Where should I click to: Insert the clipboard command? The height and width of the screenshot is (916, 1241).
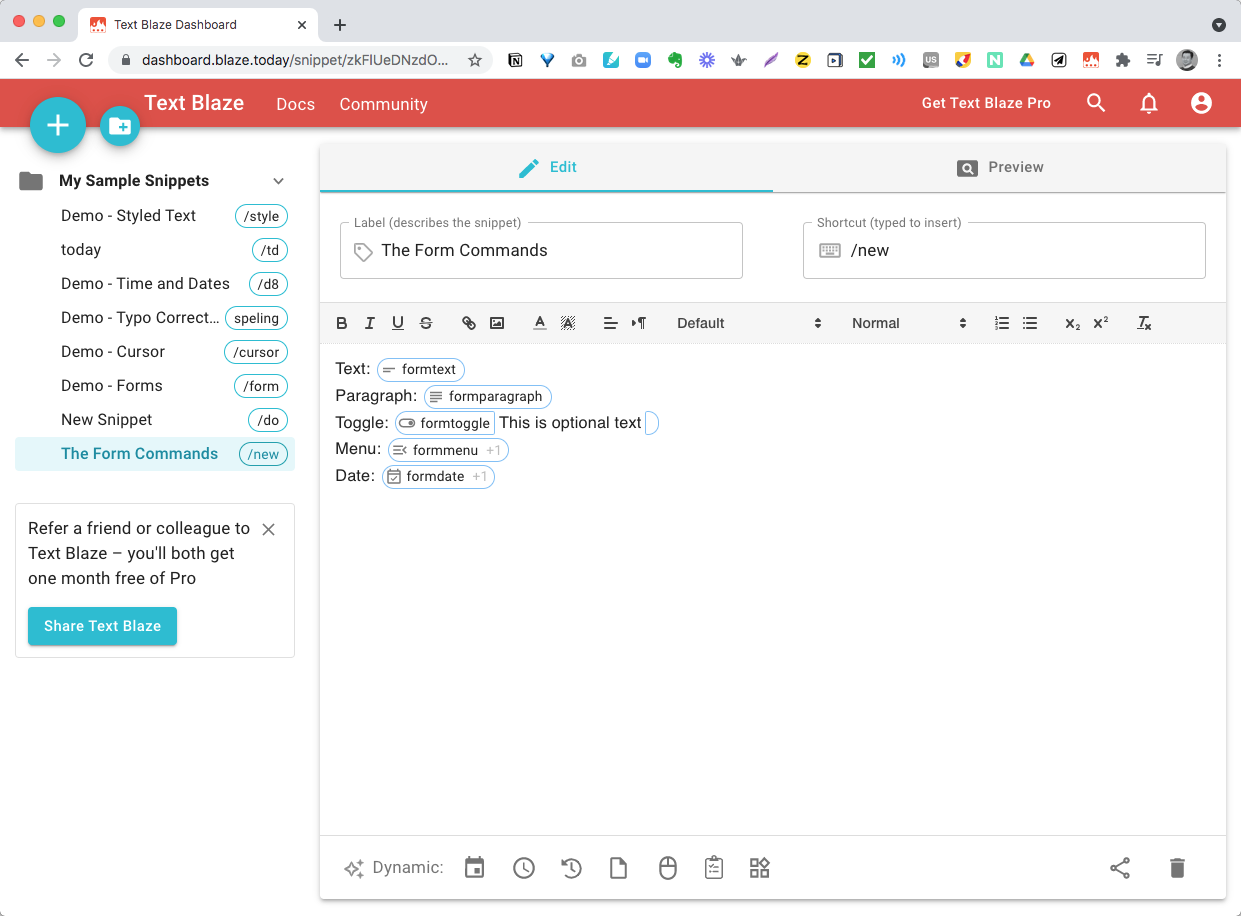(x=714, y=868)
